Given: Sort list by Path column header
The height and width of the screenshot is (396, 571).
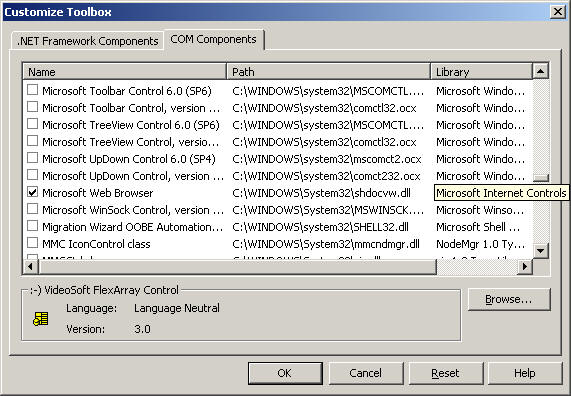Looking at the screenshot, I should (x=328, y=72).
